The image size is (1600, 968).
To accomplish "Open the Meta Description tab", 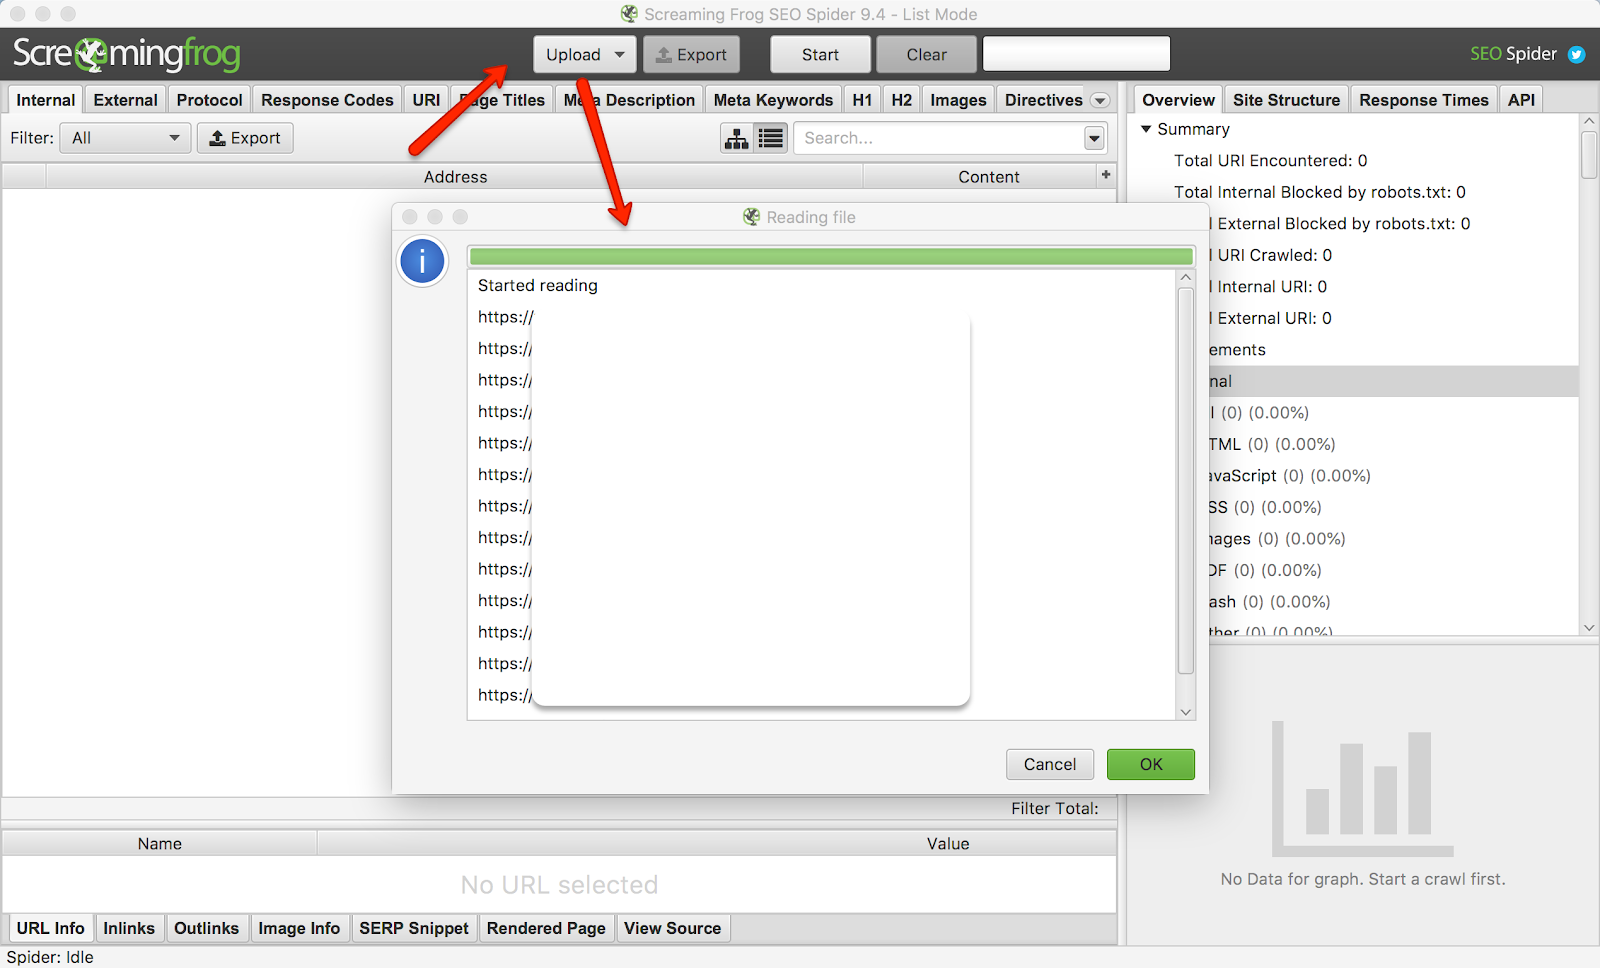I will click(629, 100).
